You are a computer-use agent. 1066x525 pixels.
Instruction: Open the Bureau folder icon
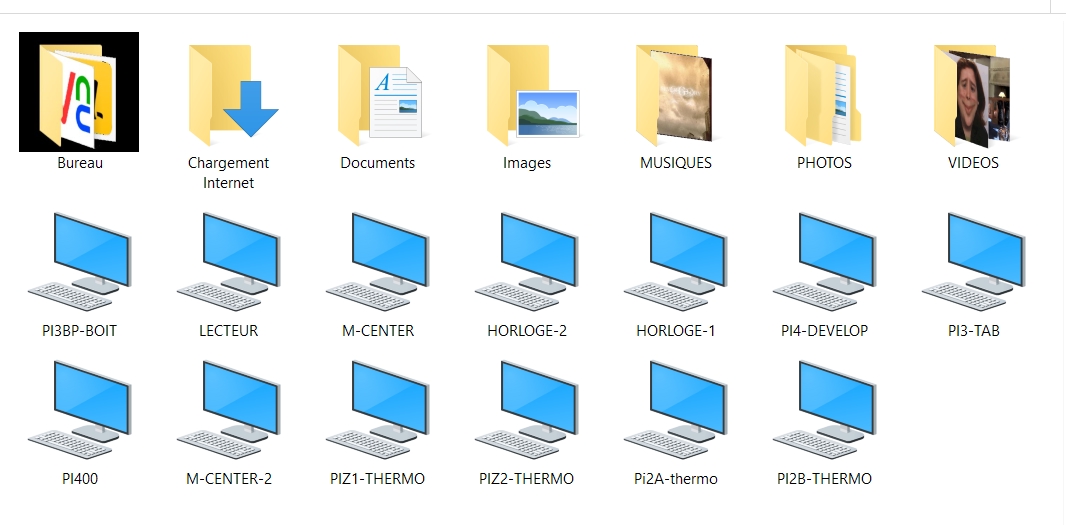pos(79,92)
